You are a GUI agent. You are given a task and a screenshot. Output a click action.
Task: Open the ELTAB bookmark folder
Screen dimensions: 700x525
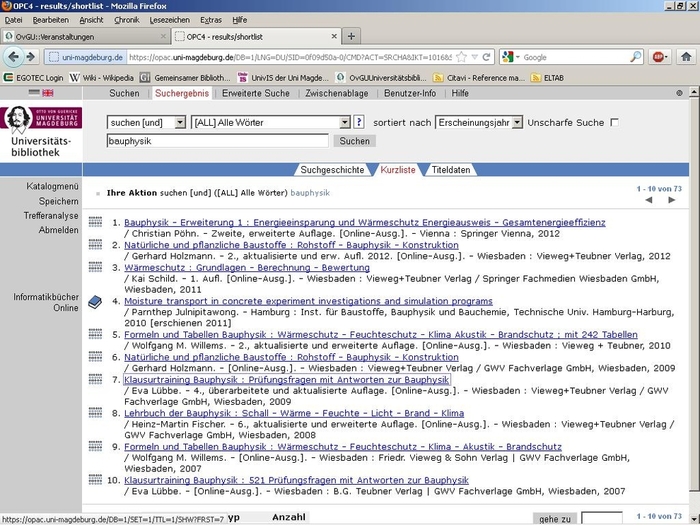tap(547, 78)
